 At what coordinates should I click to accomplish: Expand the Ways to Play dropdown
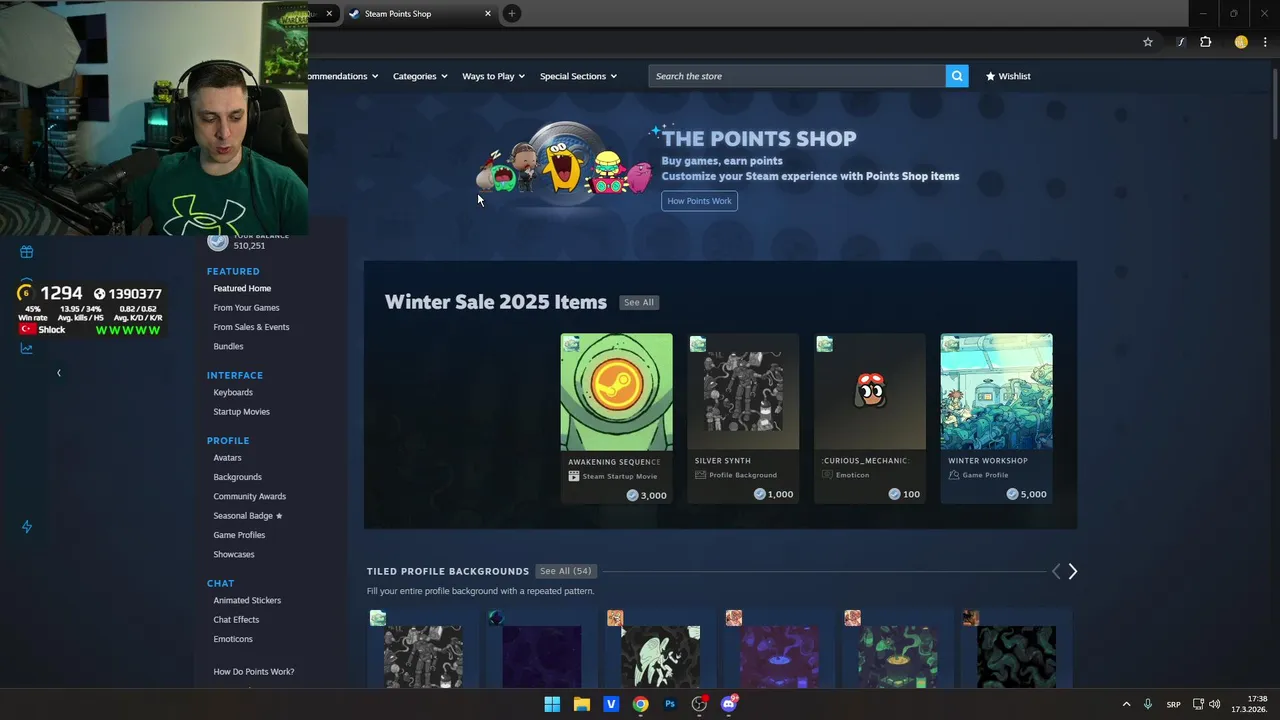tap(493, 76)
